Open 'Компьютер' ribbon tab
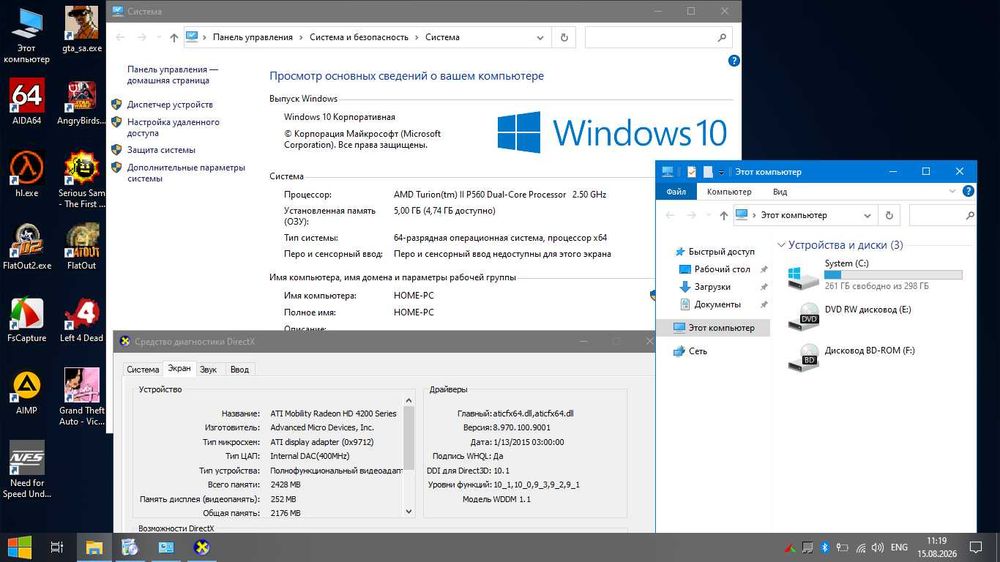Image resolution: width=1000 pixels, height=562 pixels. click(729, 191)
